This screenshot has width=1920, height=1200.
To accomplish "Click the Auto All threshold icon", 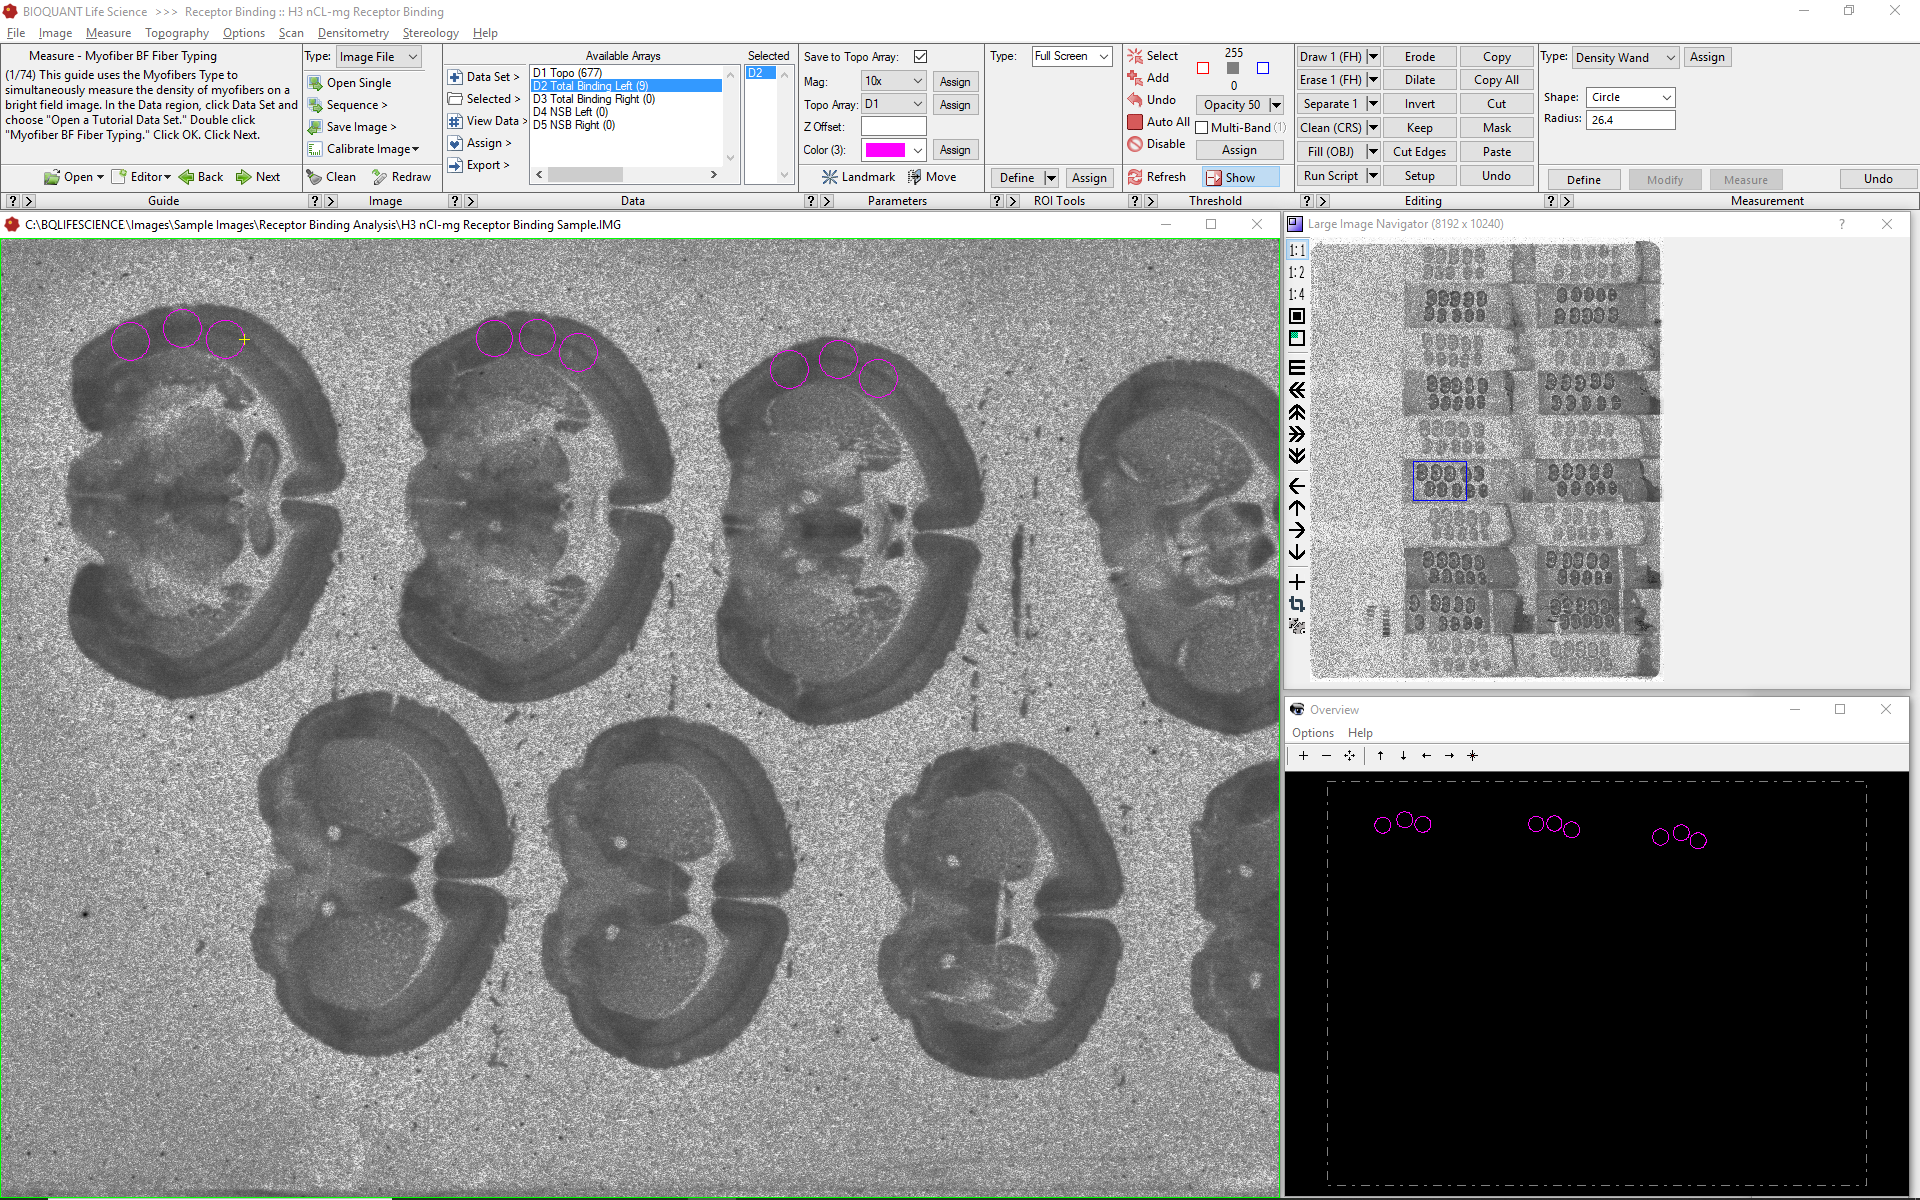I will [x=1135, y=122].
